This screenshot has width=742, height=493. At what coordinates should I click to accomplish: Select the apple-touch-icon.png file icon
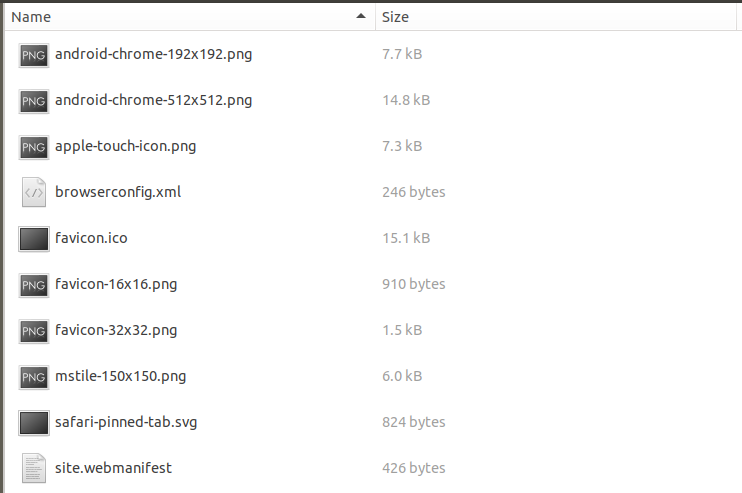point(34,147)
